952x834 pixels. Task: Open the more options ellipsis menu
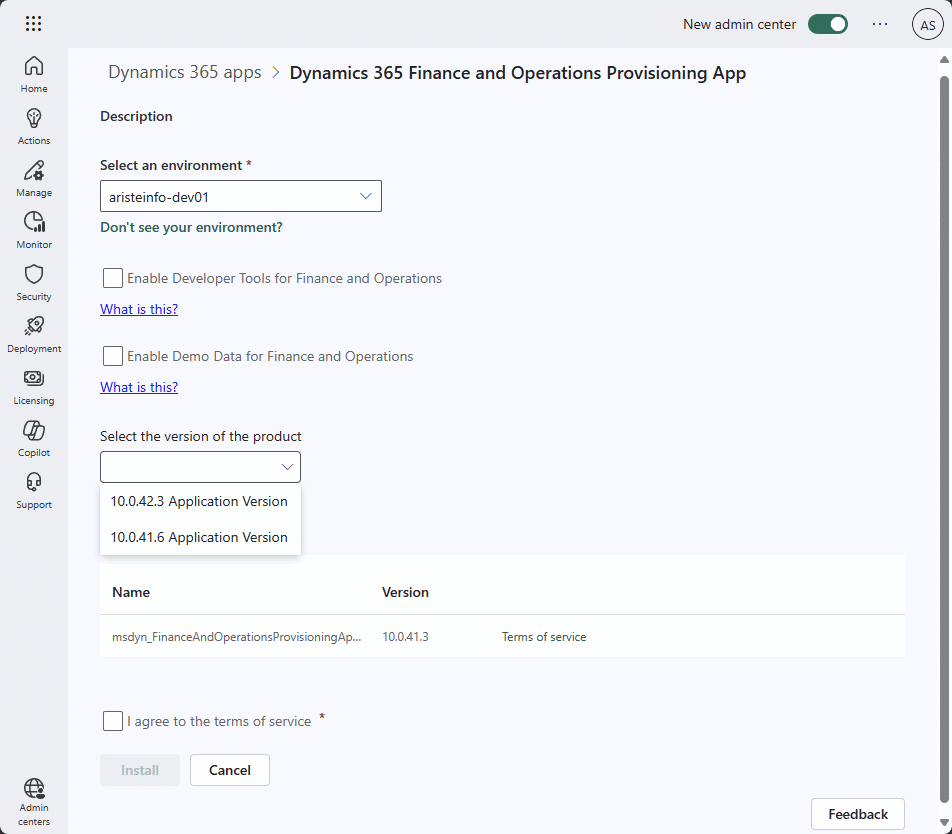point(879,23)
